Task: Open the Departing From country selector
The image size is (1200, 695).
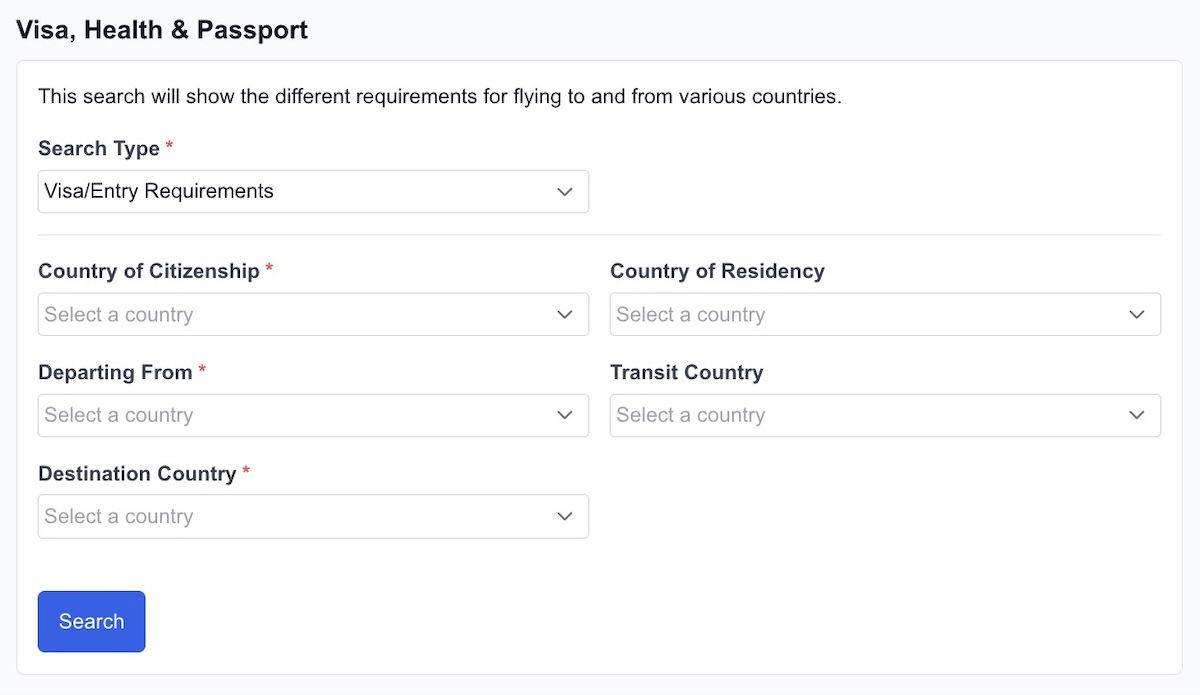Action: click(300, 415)
